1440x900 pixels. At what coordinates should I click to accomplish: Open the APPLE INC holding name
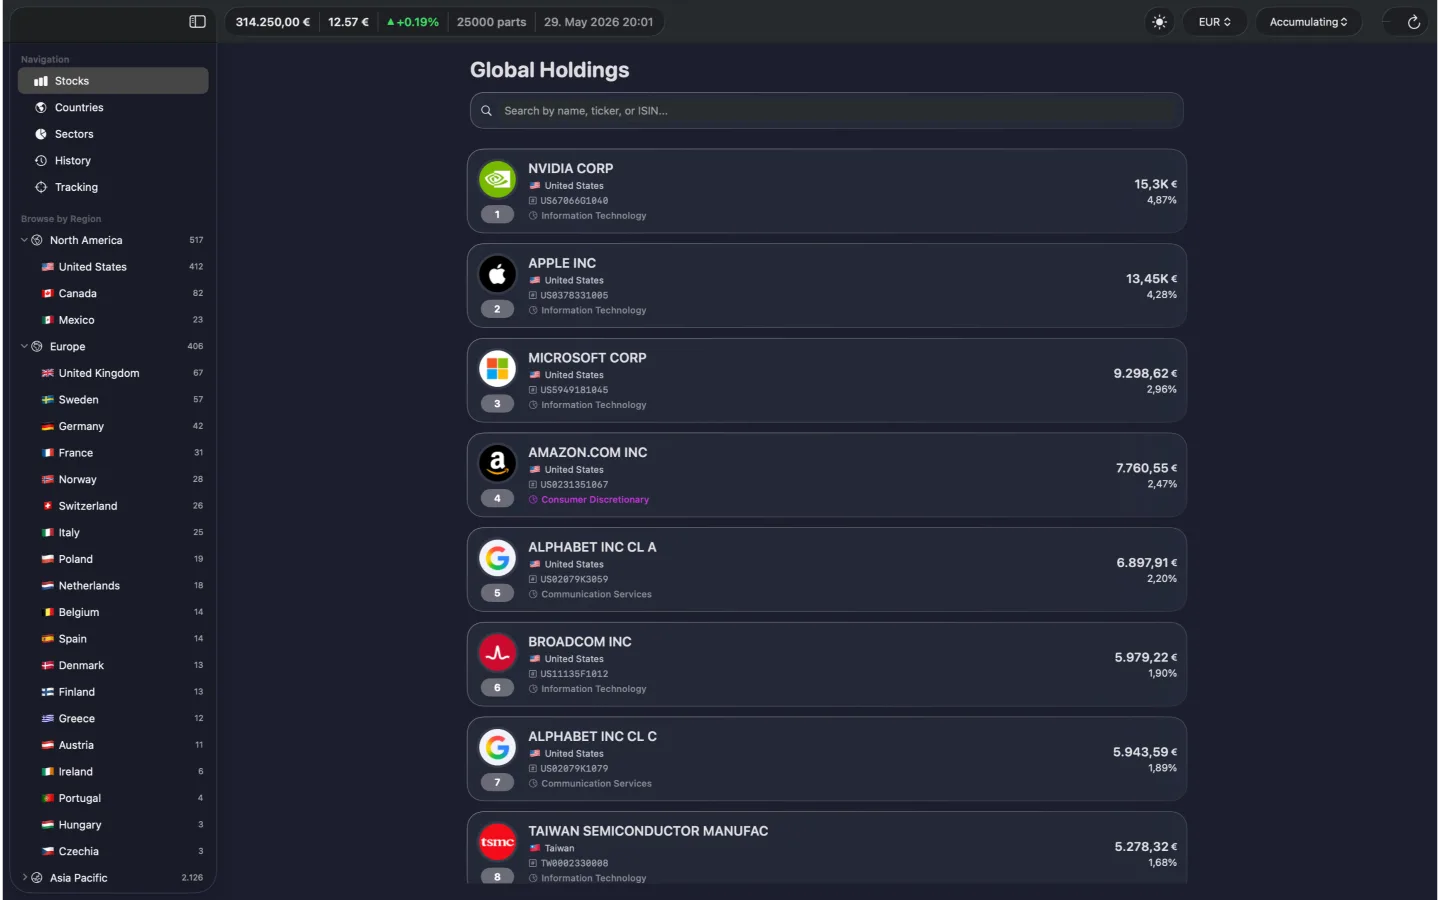(x=562, y=263)
